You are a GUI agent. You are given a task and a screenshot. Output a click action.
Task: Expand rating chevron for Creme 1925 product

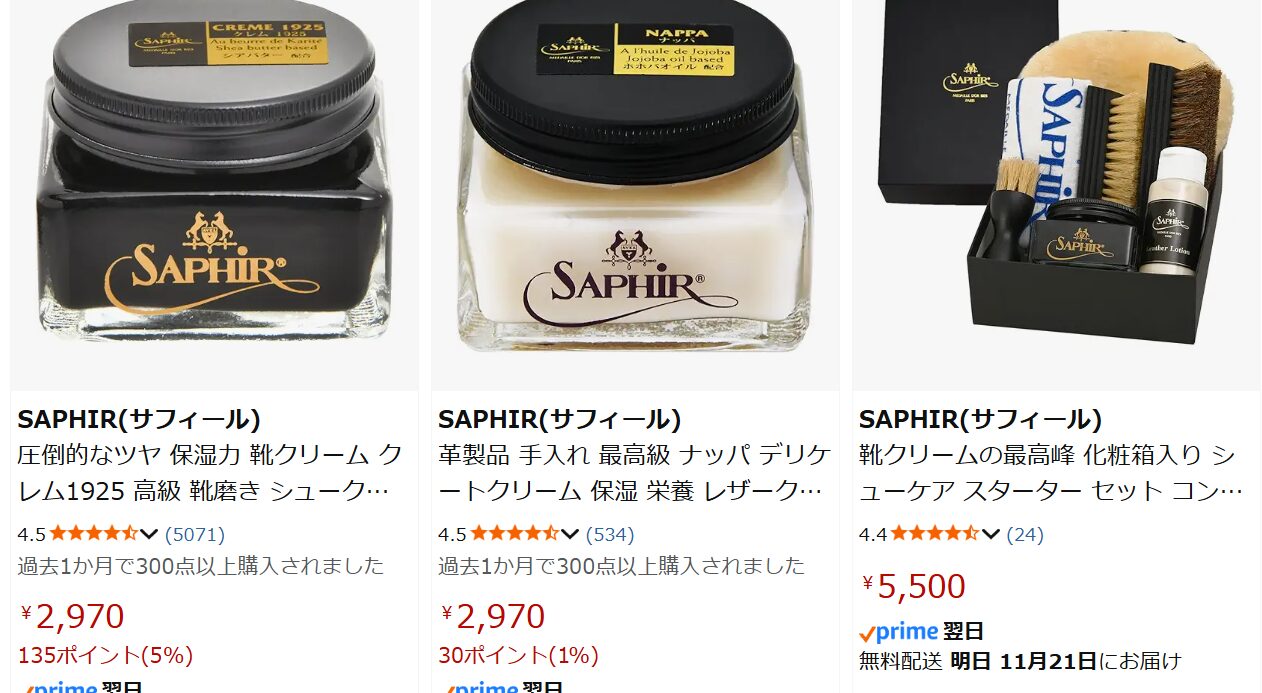click(x=149, y=534)
